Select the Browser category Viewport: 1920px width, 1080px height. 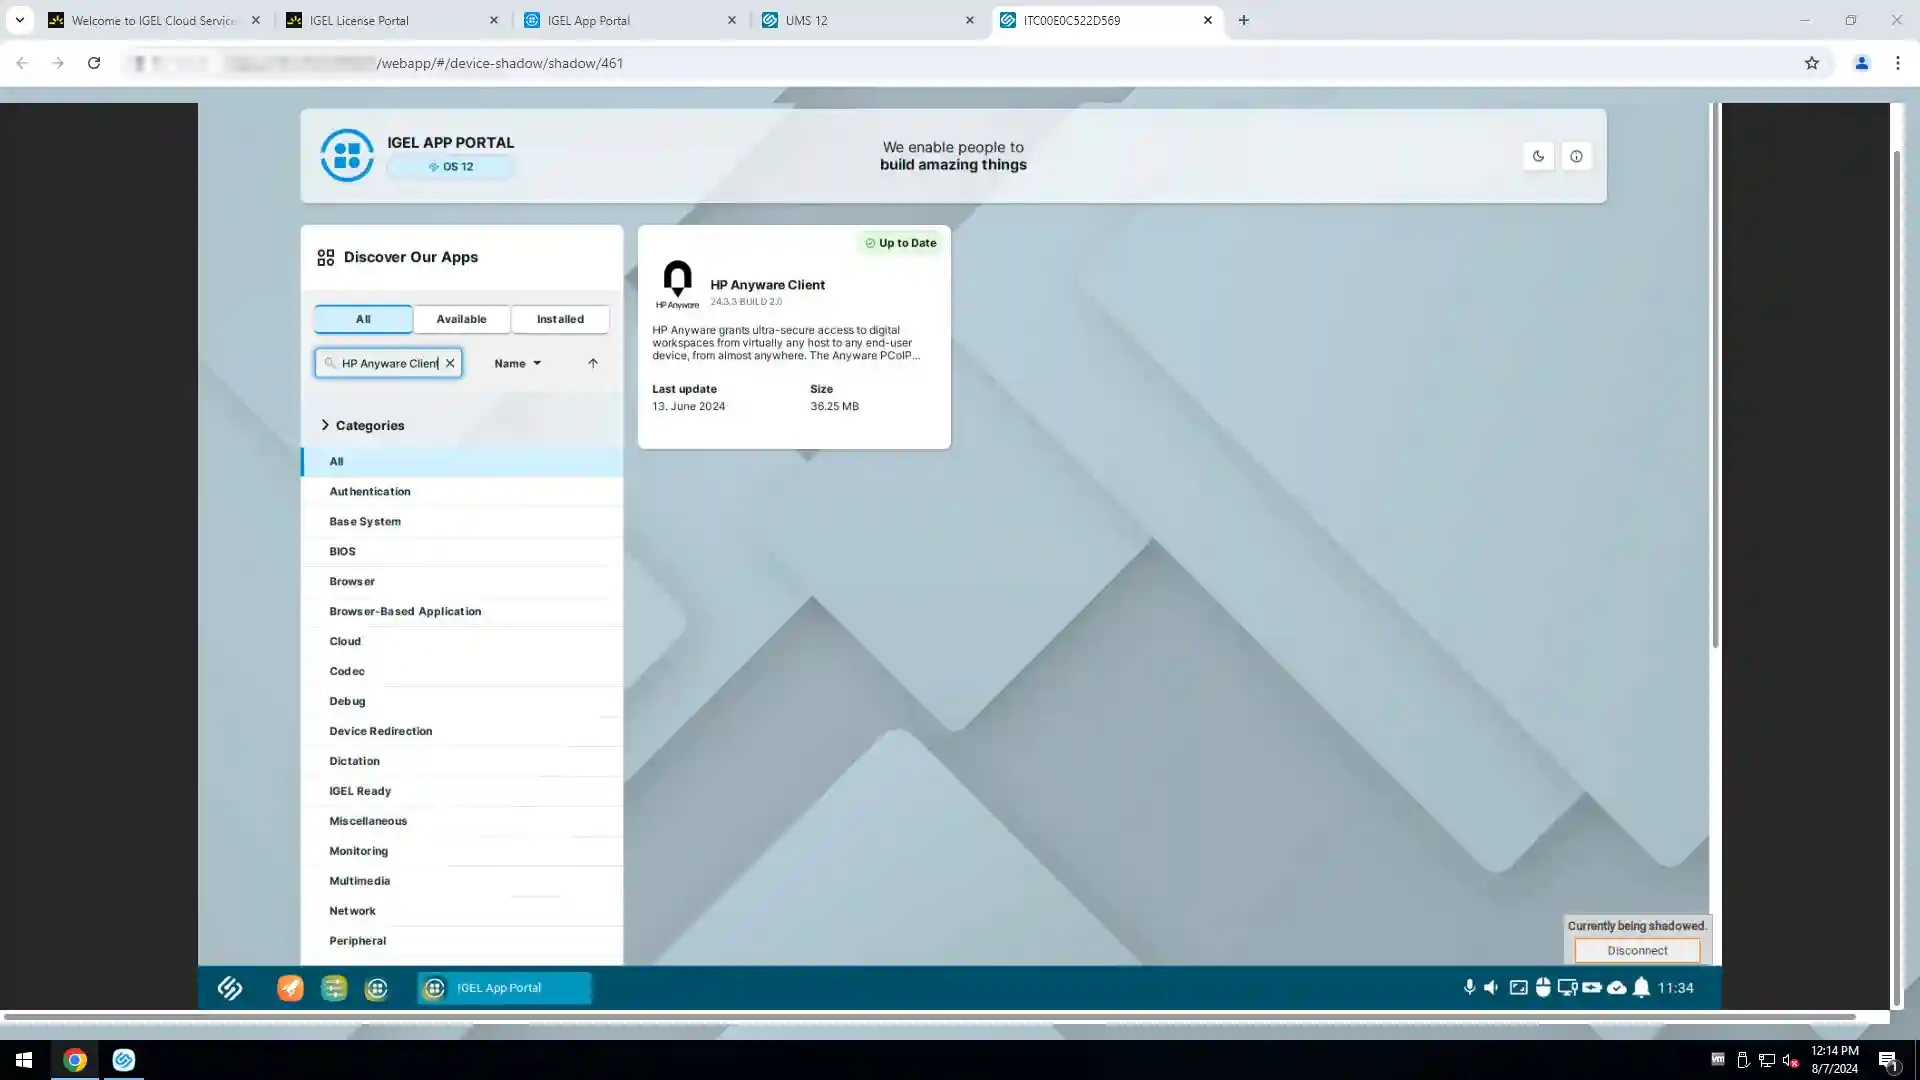coord(352,581)
